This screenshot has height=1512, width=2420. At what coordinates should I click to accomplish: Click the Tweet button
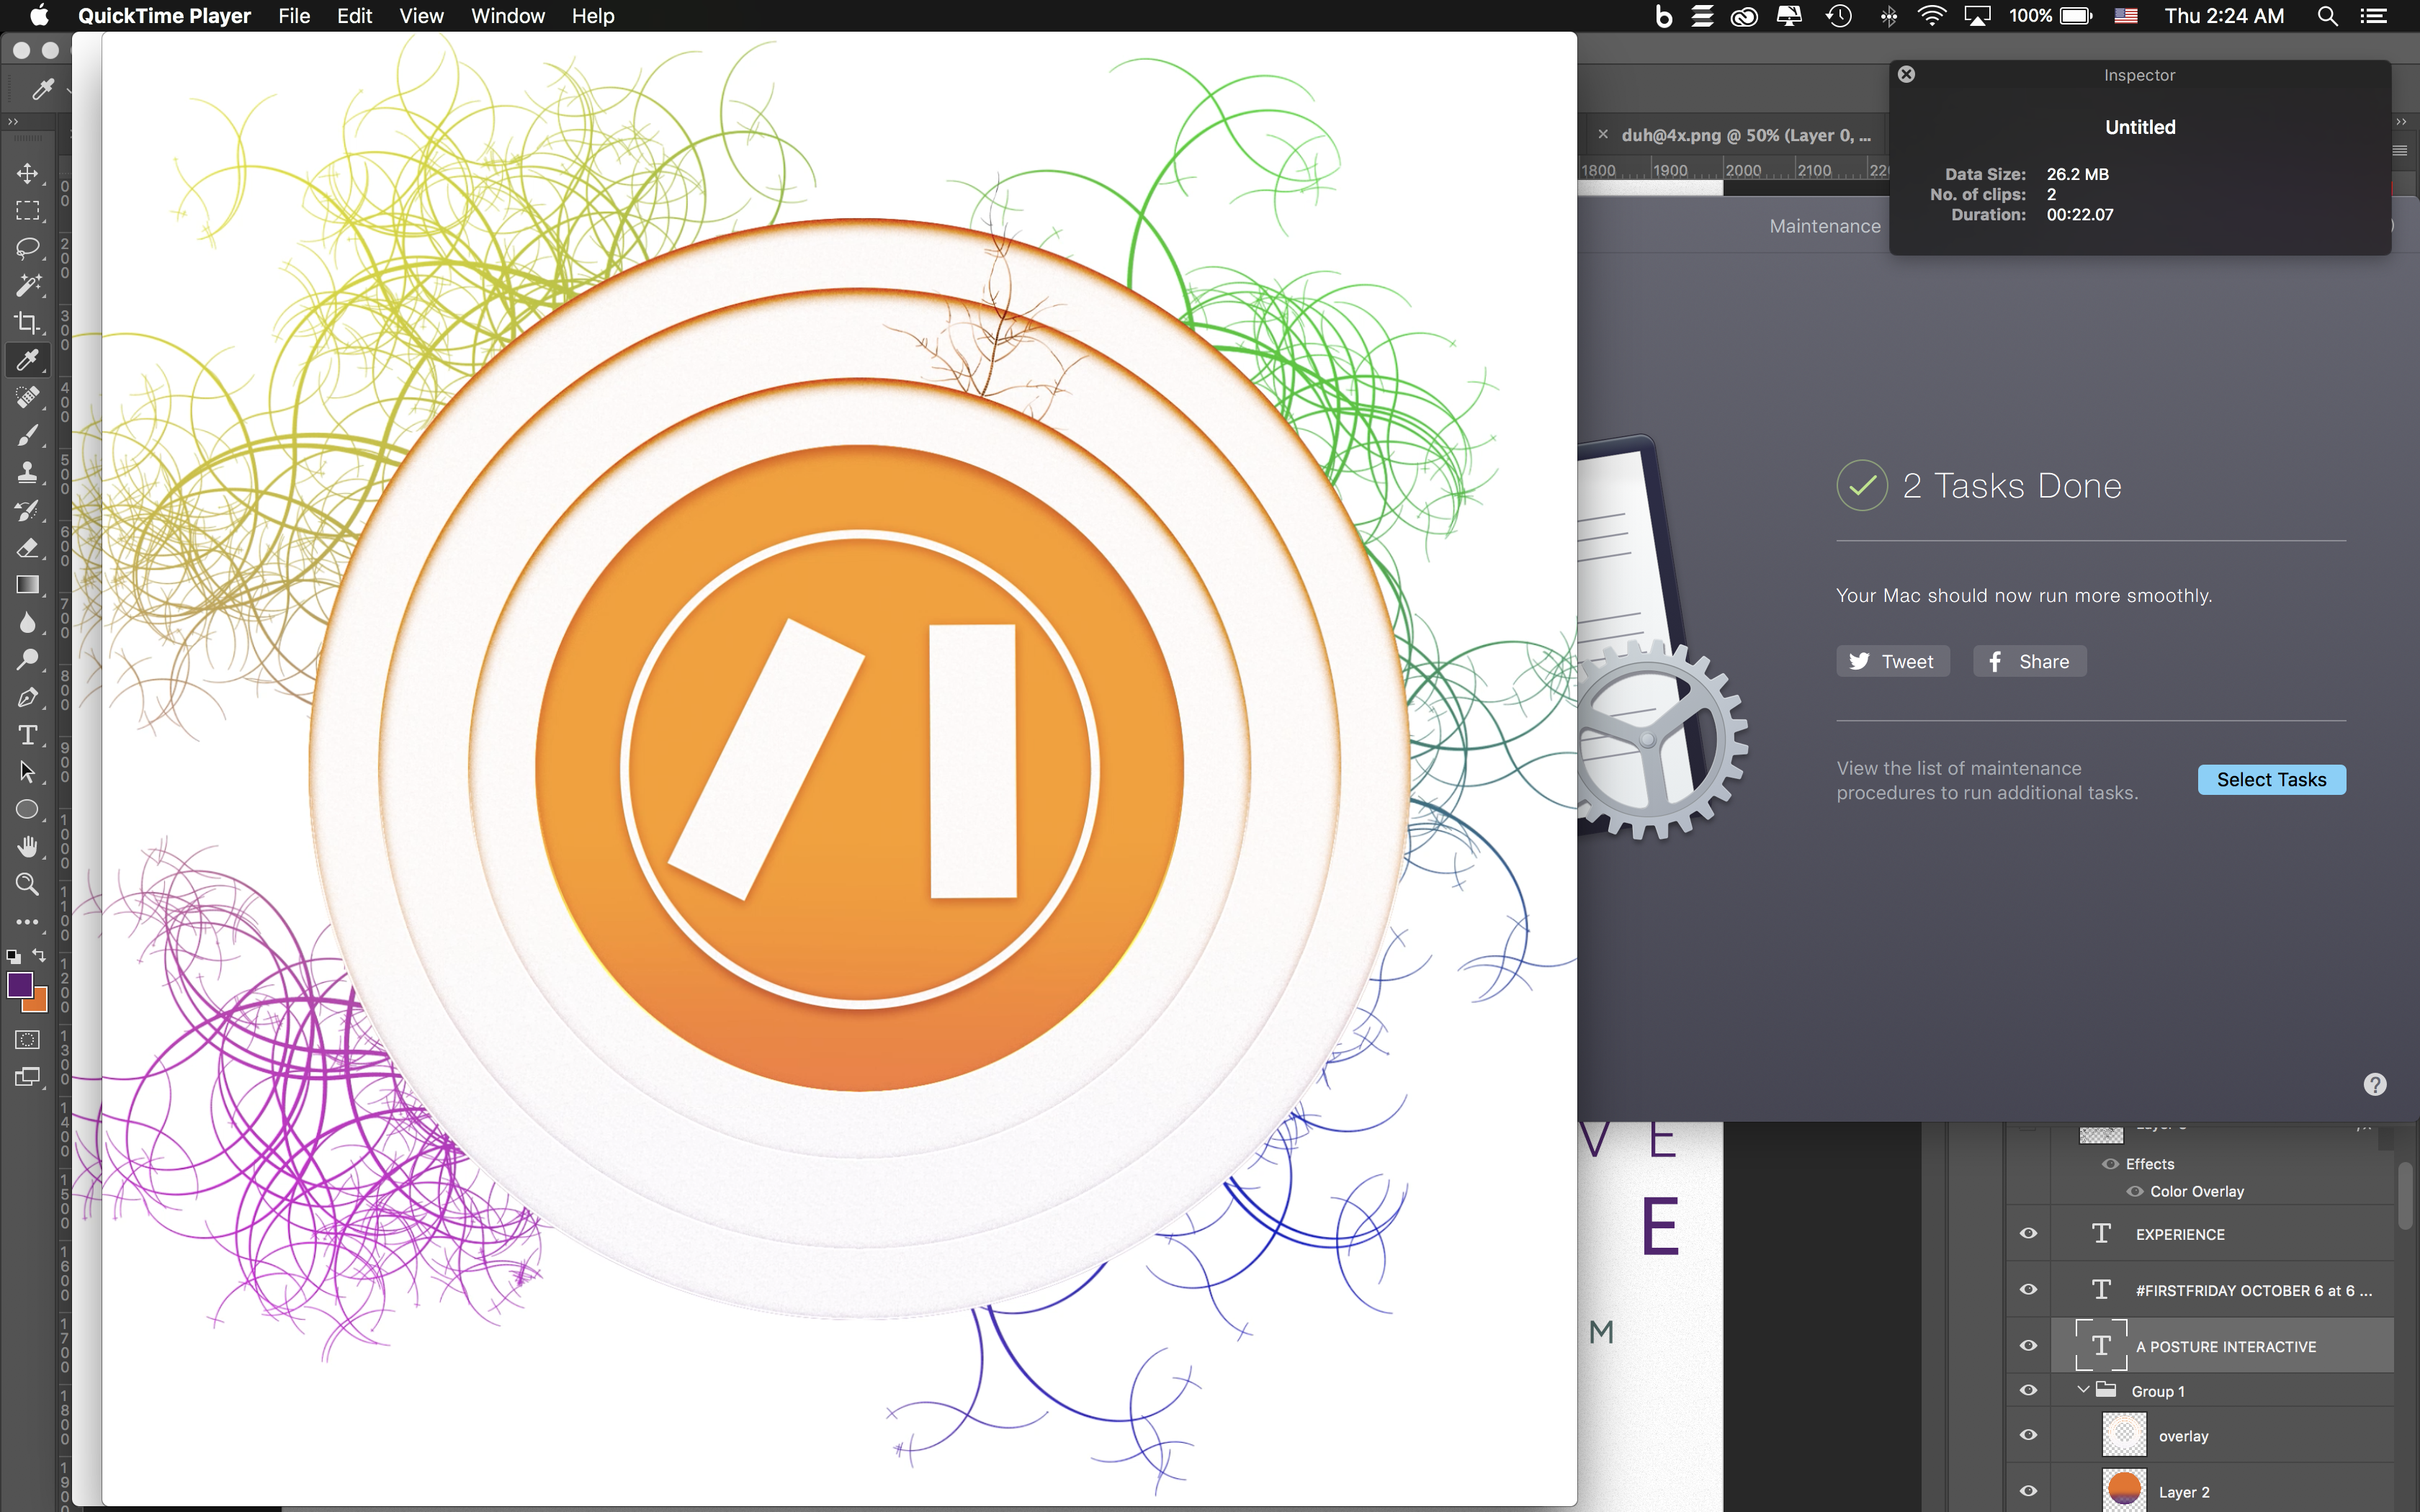1892,661
